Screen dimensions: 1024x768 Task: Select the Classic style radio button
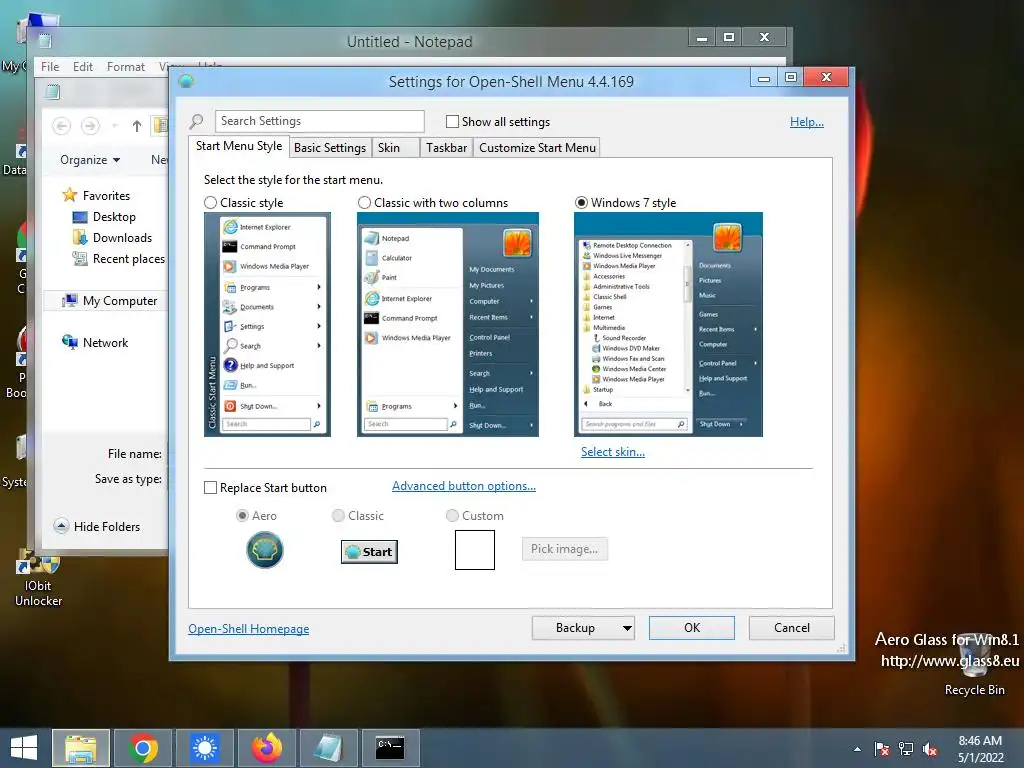210,202
